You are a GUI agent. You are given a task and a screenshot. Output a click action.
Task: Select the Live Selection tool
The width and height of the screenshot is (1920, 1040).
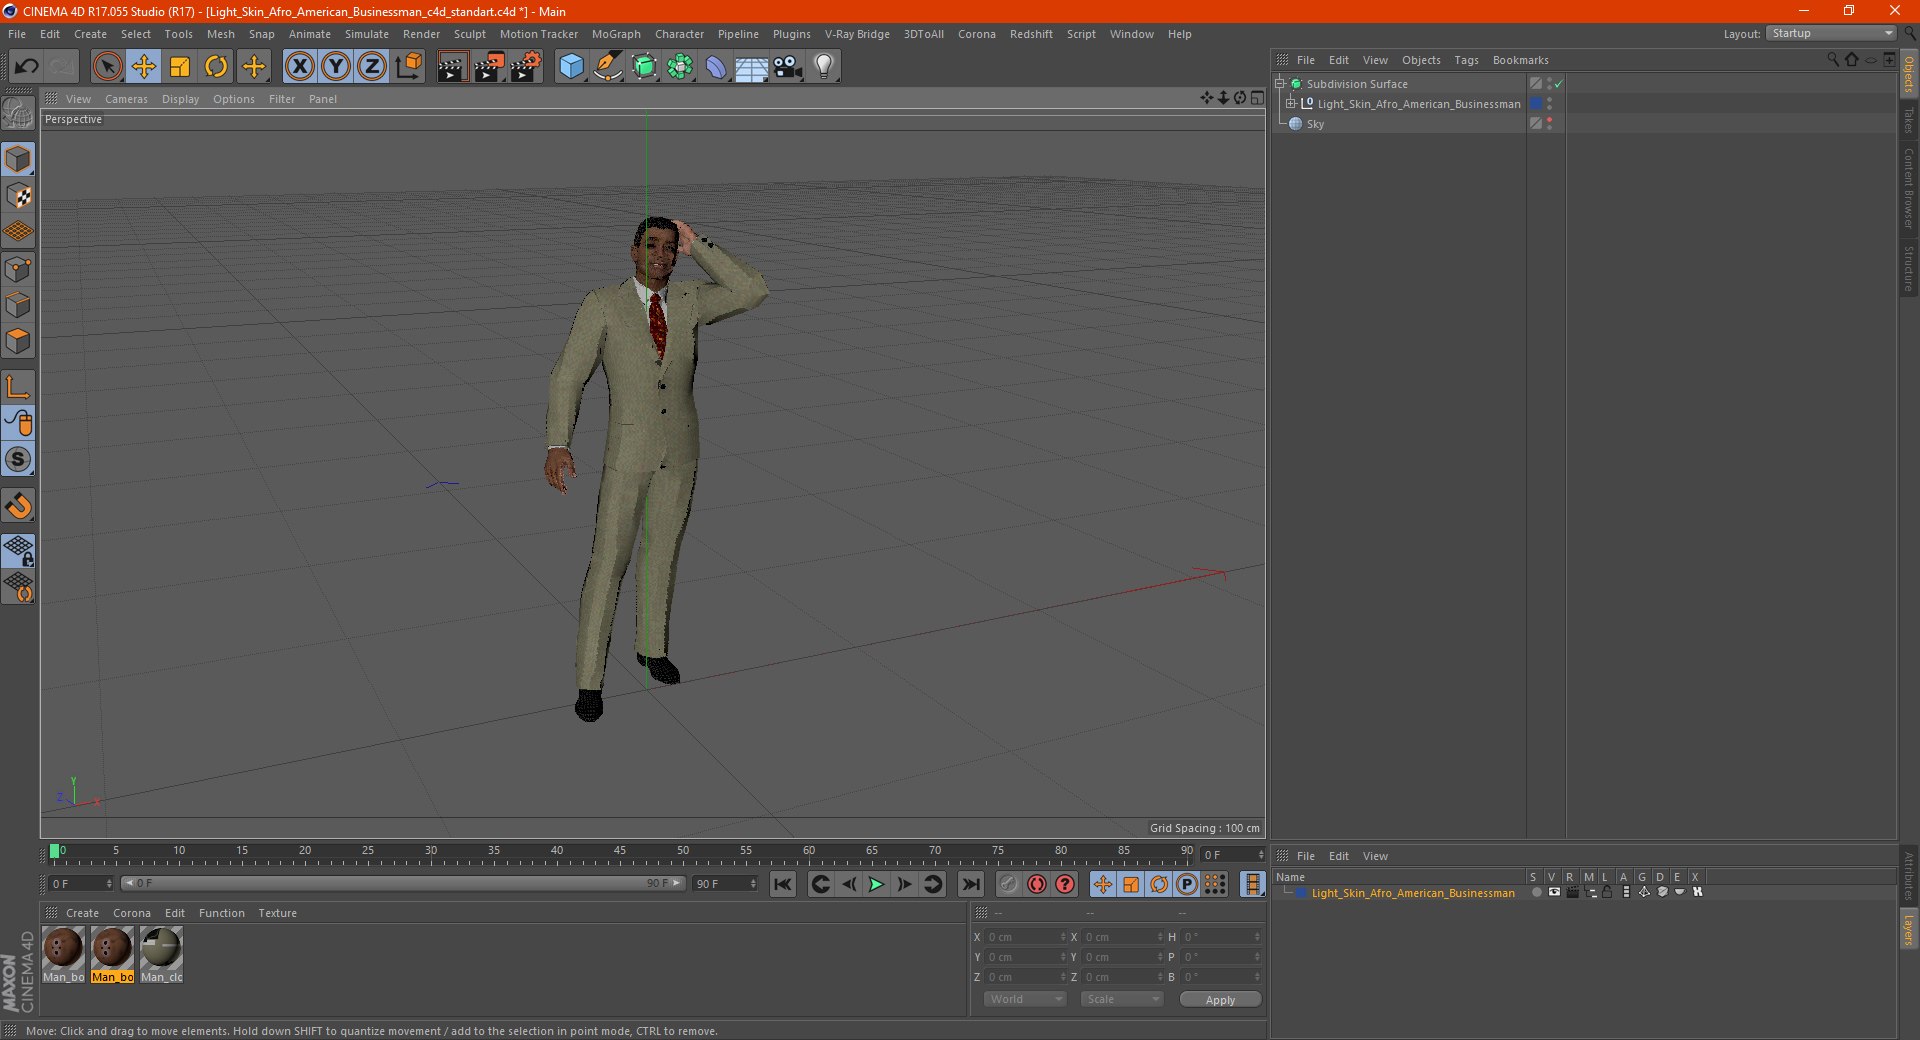pyautogui.click(x=107, y=67)
